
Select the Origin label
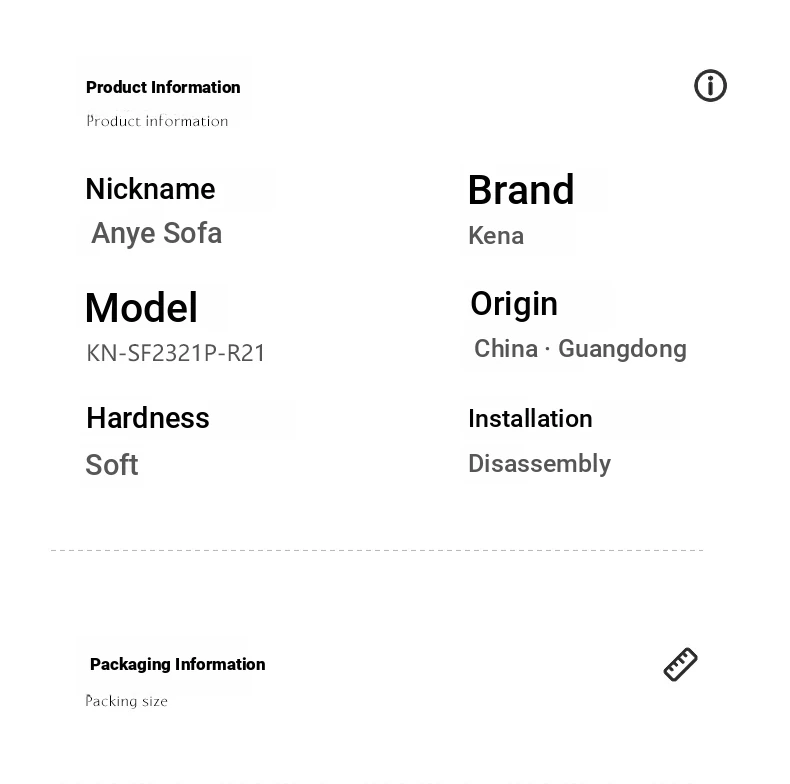pyautogui.click(x=514, y=305)
